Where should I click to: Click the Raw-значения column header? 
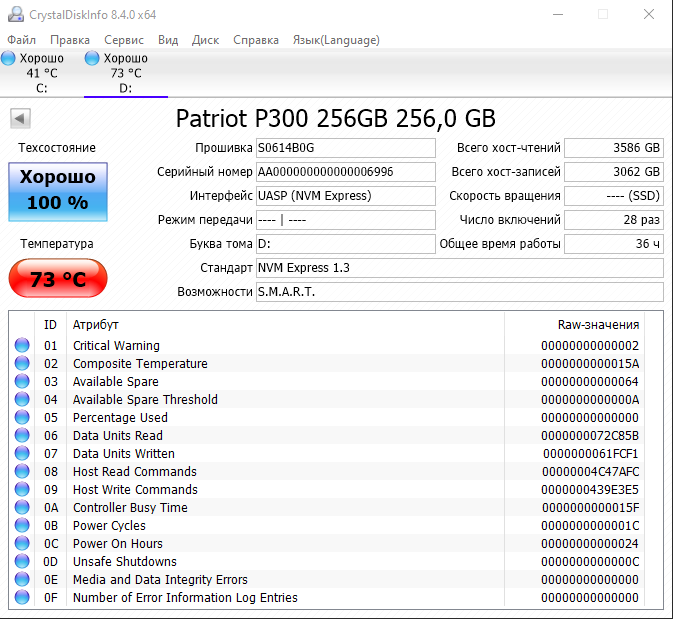[597, 325]
